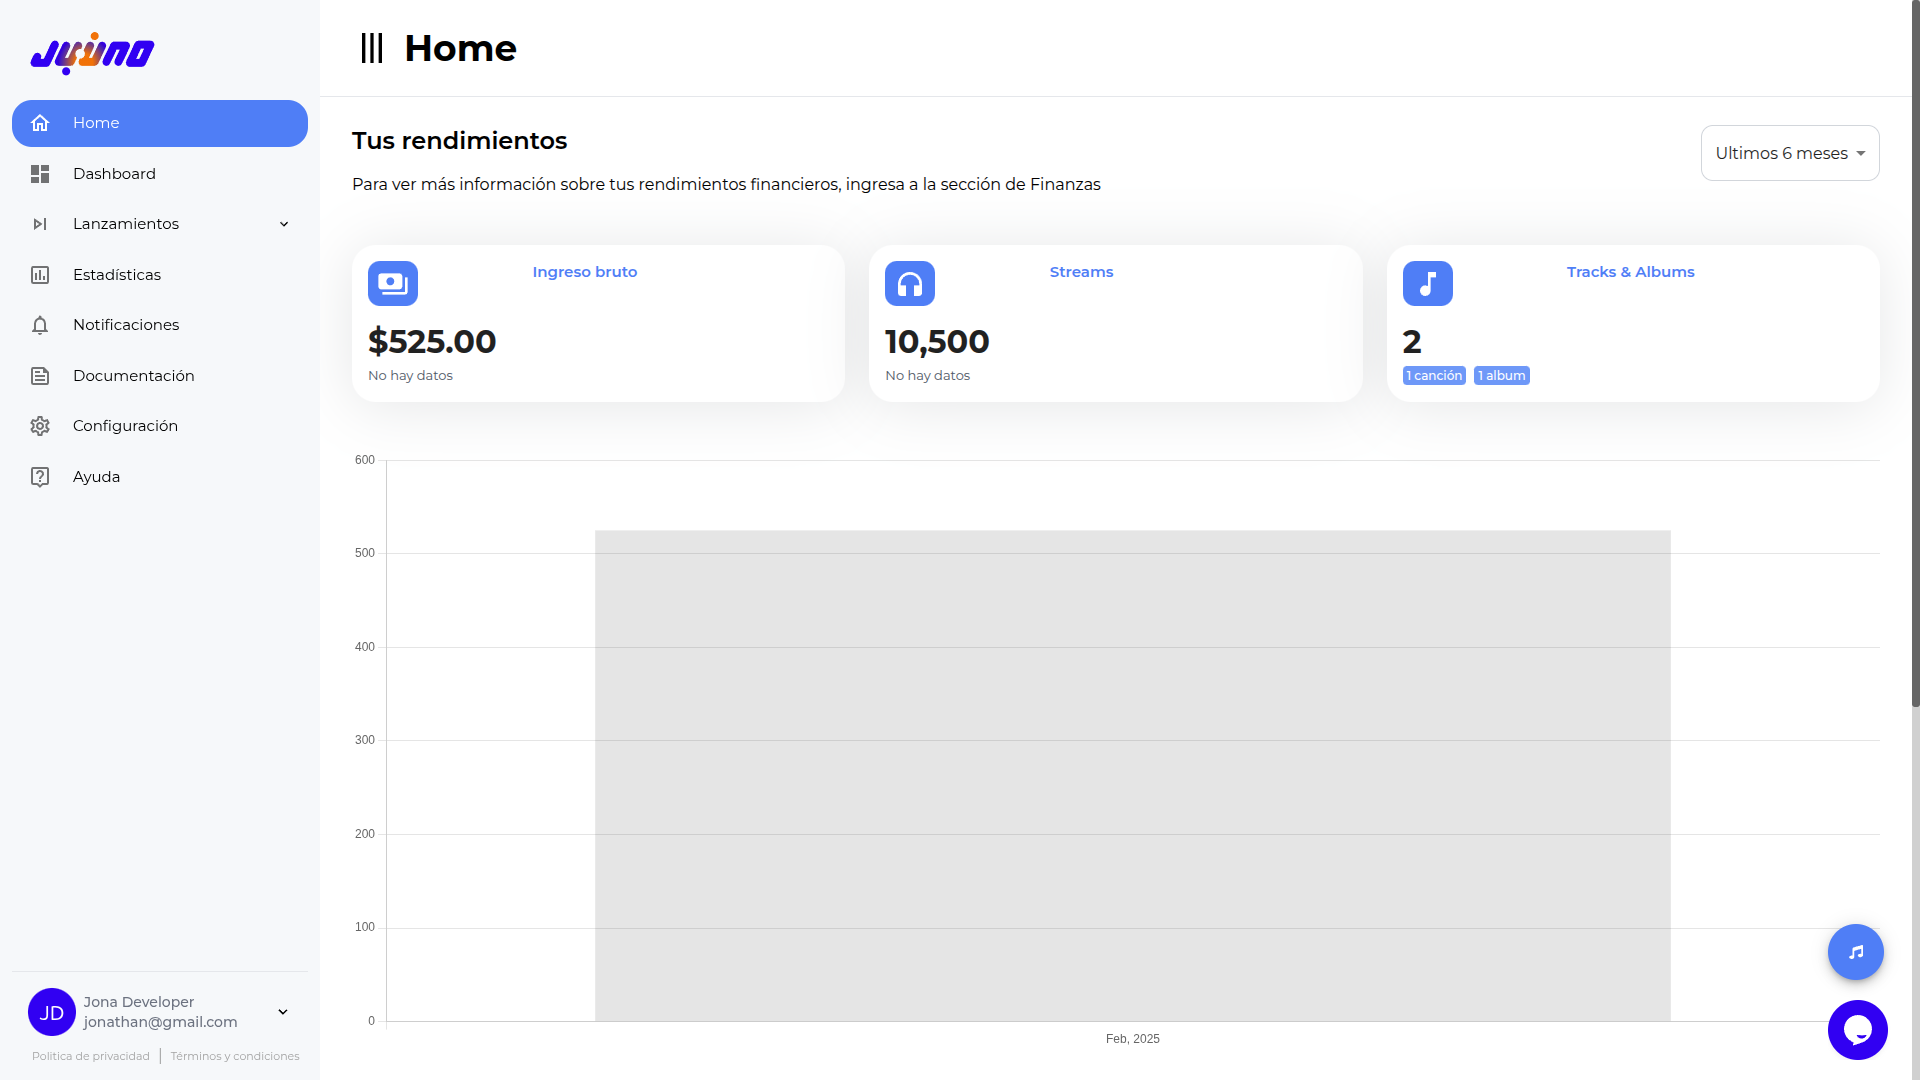The width and height of the screenshot is (1920, 1080).
Task: Open the floating music note button
Action: pos(1856,952)
